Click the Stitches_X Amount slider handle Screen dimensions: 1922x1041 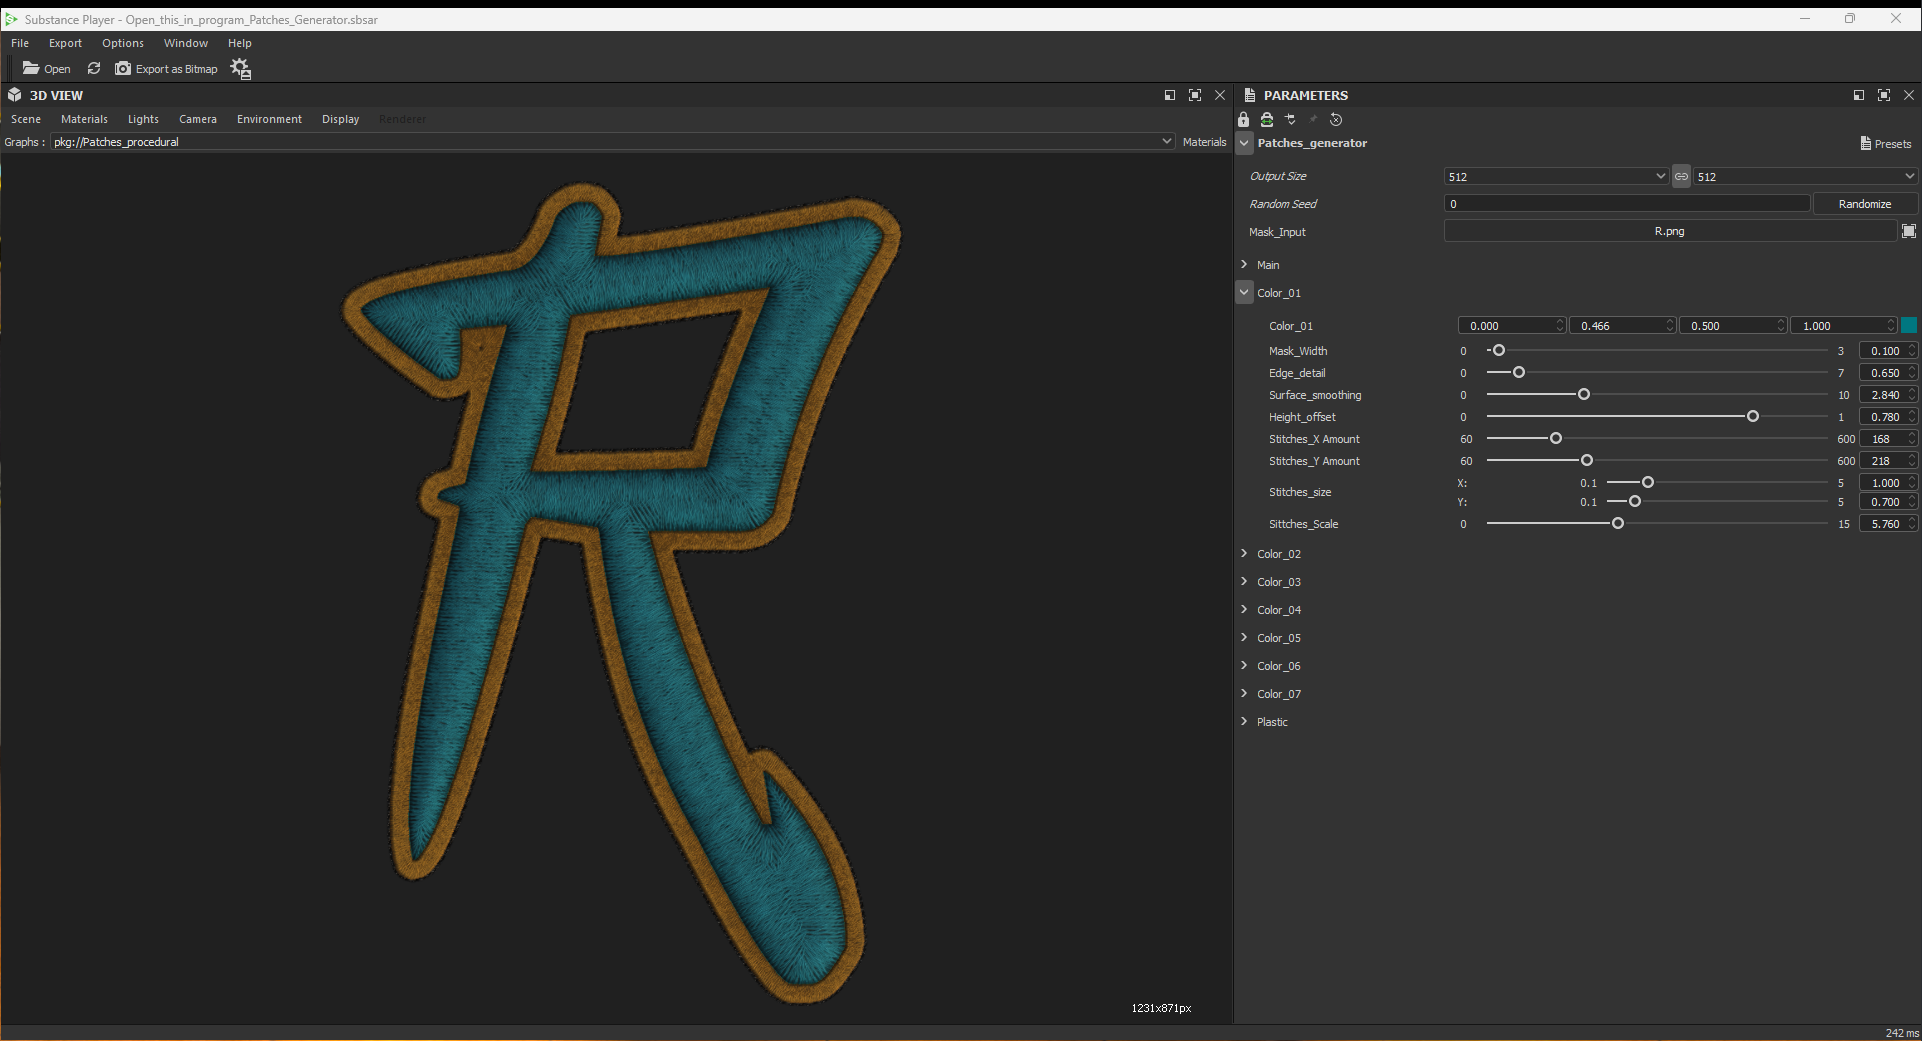coord(1556,438)
